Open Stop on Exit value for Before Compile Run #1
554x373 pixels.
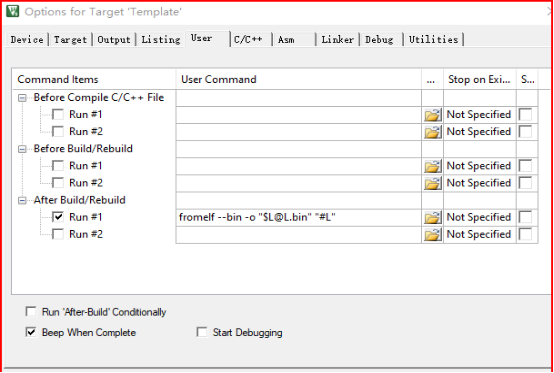click(x=479, y=115)
